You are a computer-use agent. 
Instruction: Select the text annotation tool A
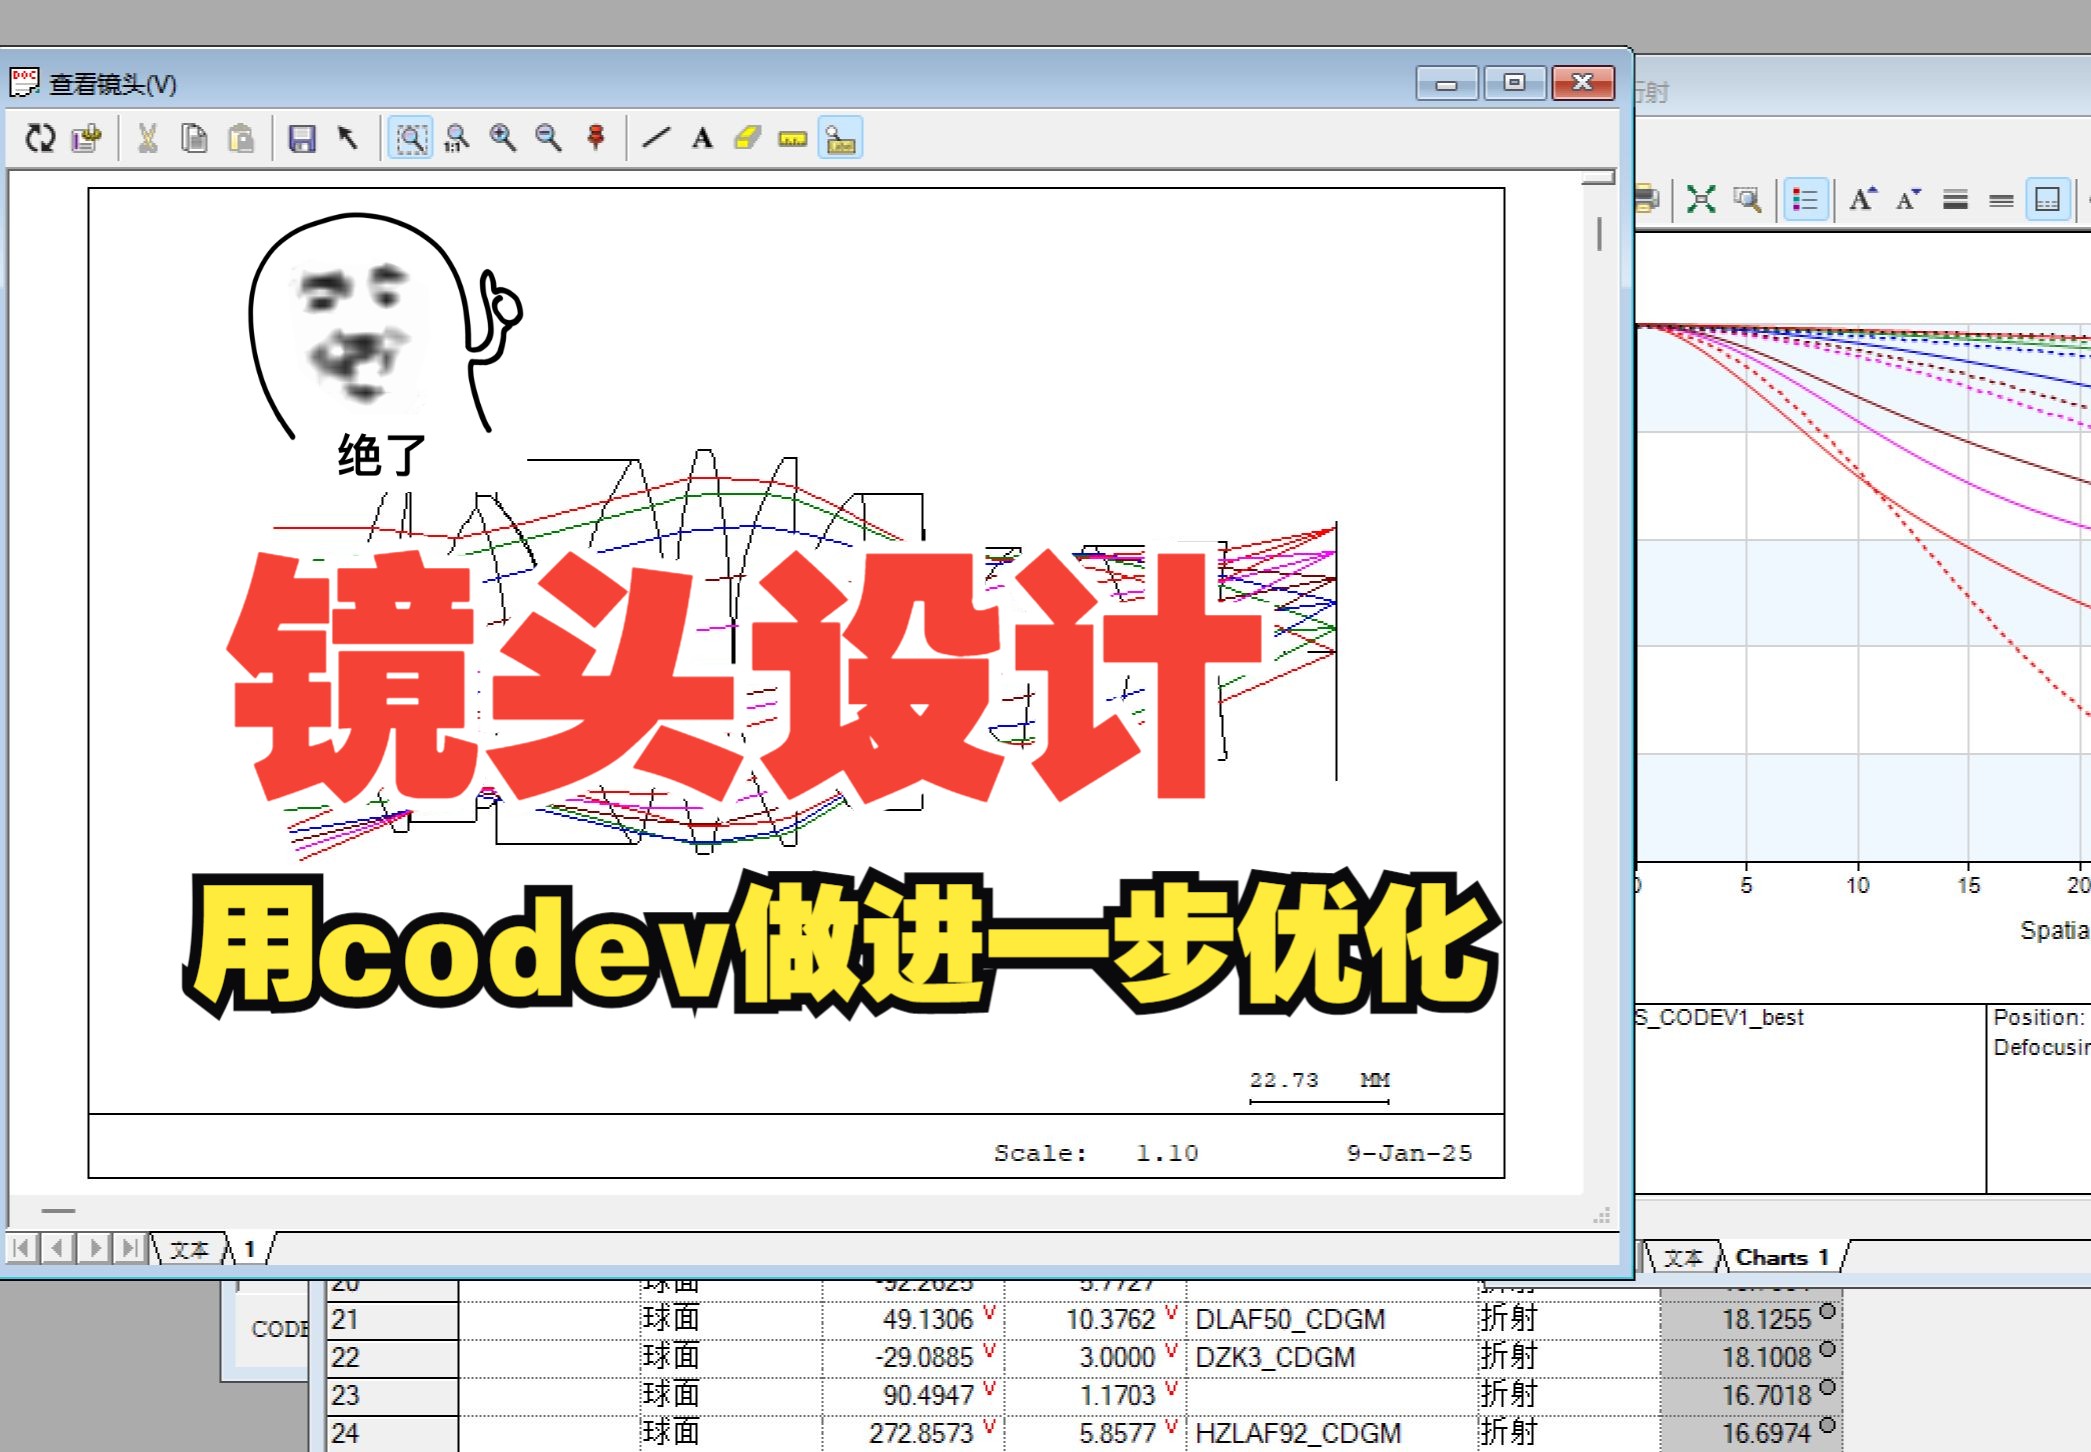pos(702,140)
